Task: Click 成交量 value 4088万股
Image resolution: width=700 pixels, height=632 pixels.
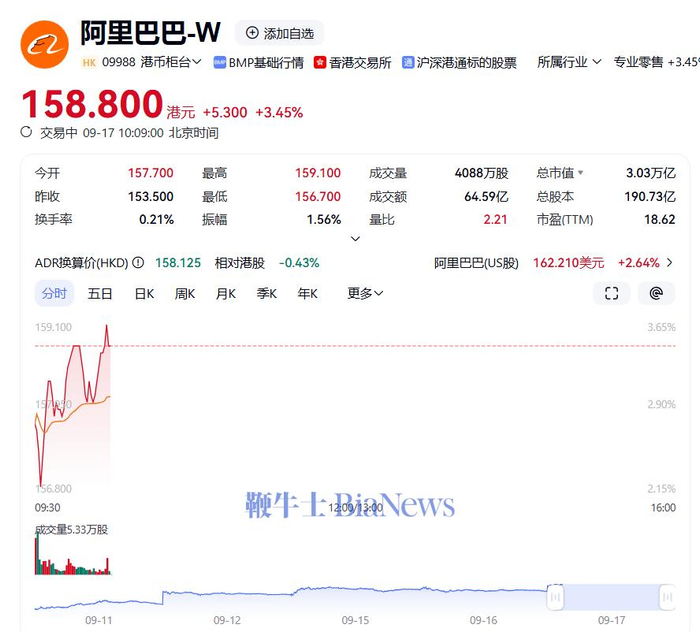Action: 482,173
